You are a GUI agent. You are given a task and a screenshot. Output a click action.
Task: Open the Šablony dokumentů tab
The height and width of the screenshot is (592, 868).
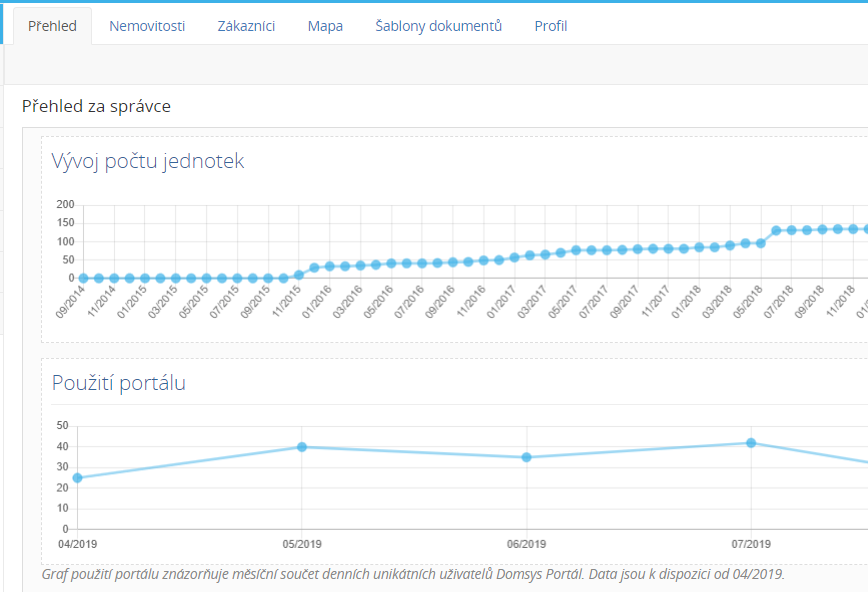(438, 26)
